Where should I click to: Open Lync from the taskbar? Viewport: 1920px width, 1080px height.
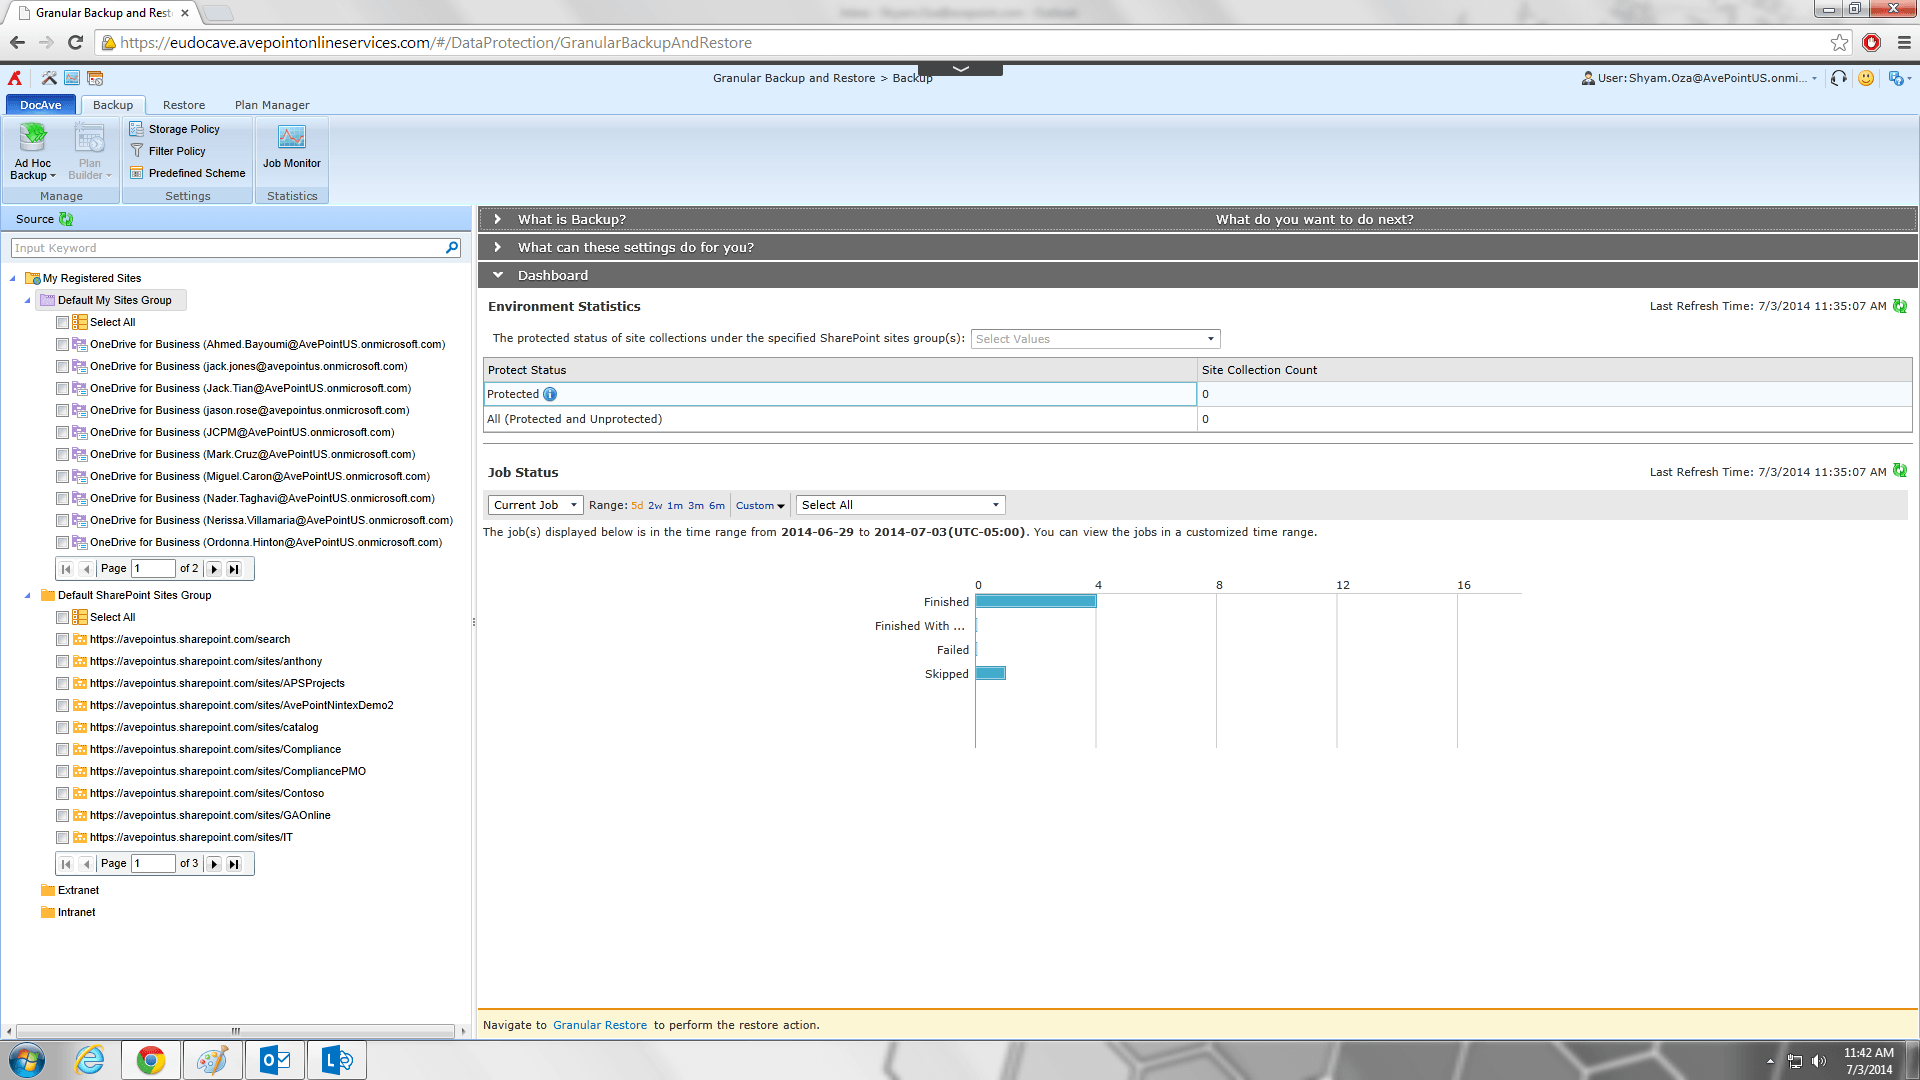[337, 1060]
